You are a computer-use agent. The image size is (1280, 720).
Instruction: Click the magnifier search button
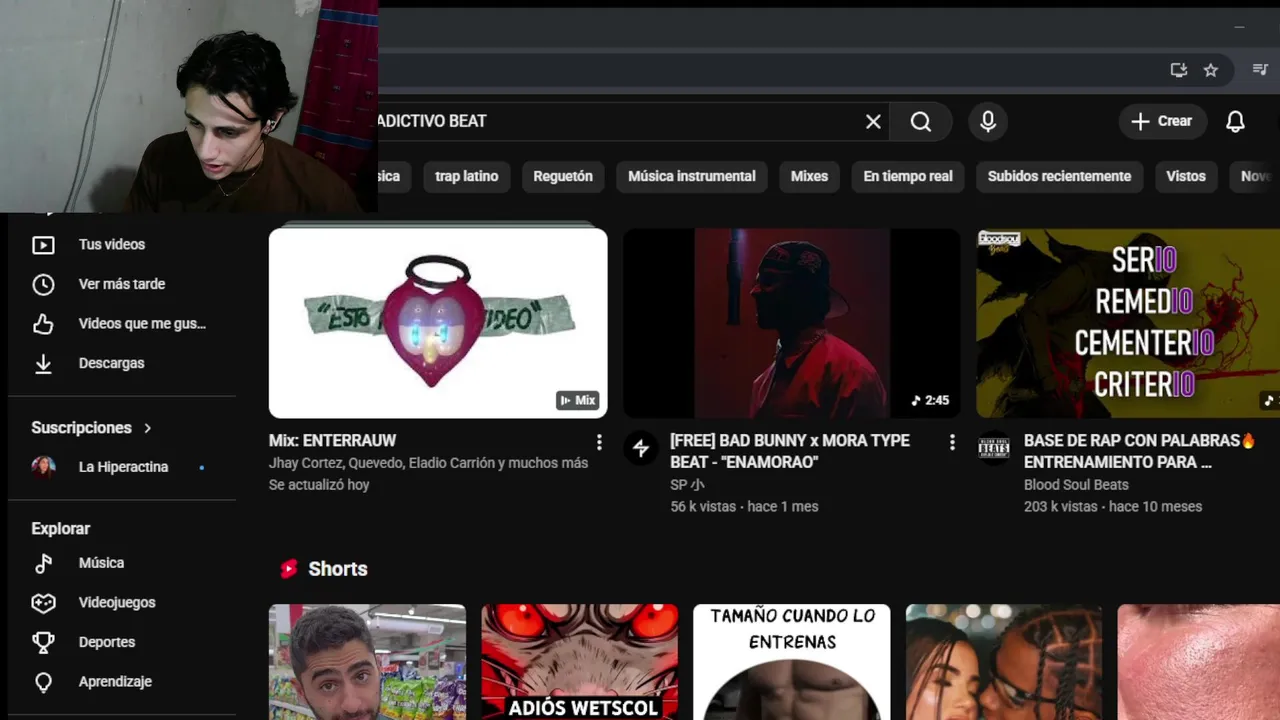click(921, 121)
